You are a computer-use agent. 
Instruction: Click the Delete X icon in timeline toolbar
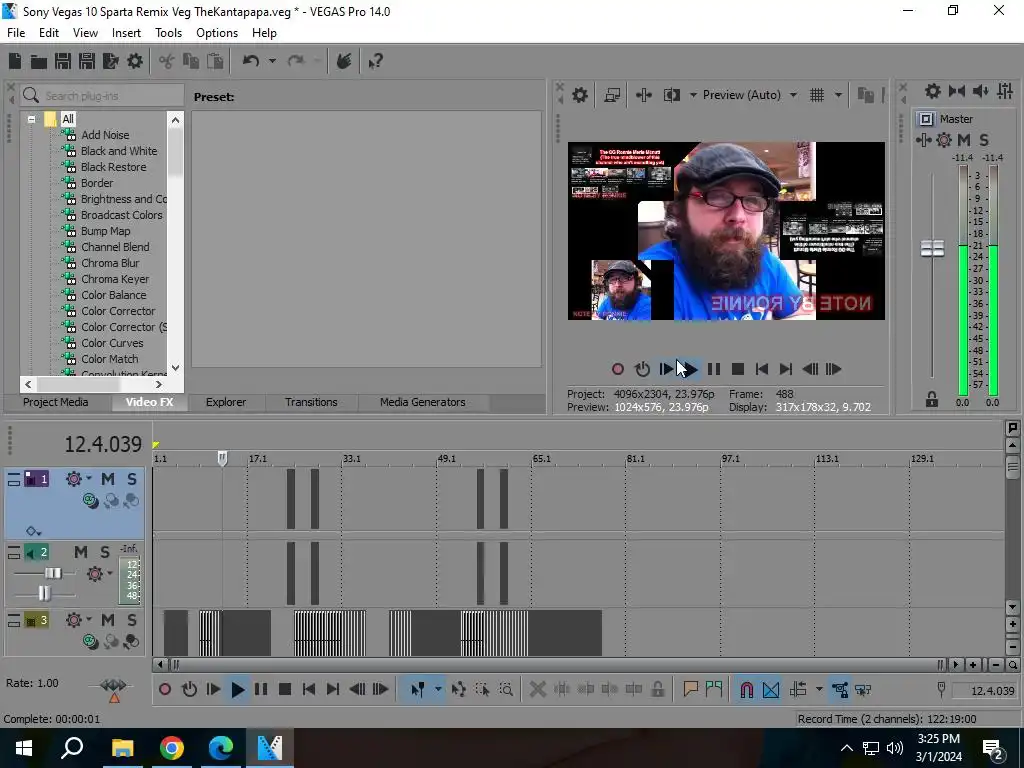click(537, 690)
